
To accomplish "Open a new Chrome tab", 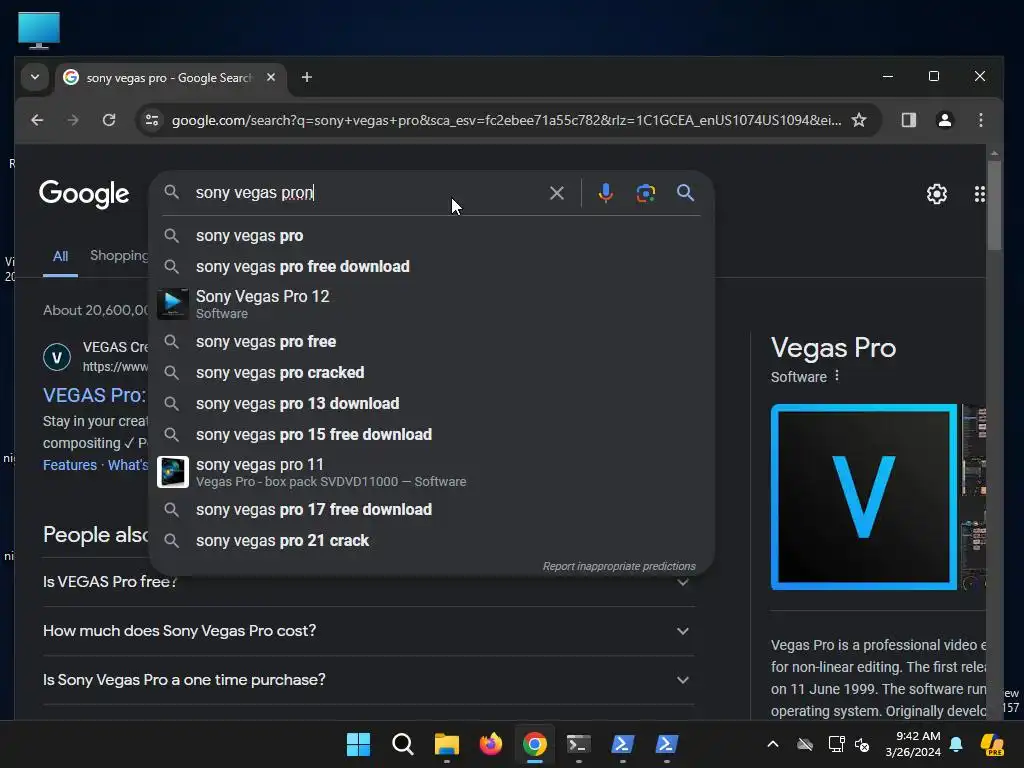I will [x=306, y=77].
